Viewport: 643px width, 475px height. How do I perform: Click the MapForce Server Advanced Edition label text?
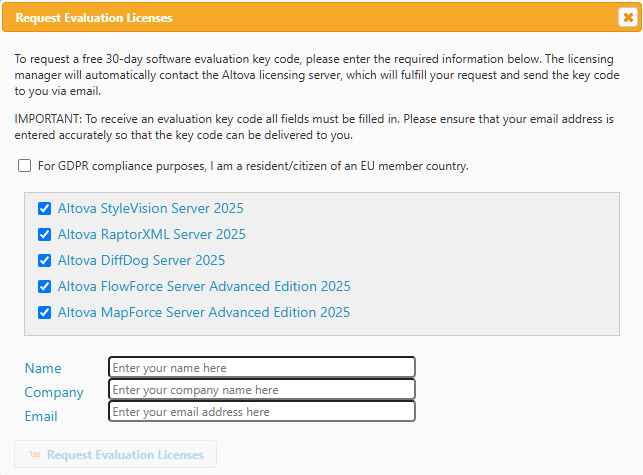coord(203,313)
